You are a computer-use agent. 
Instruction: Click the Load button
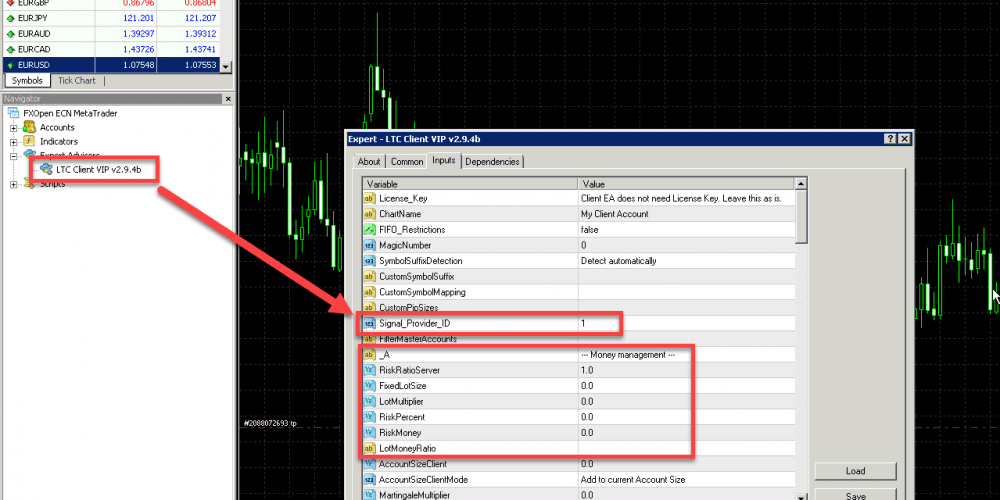pos(855,471)
